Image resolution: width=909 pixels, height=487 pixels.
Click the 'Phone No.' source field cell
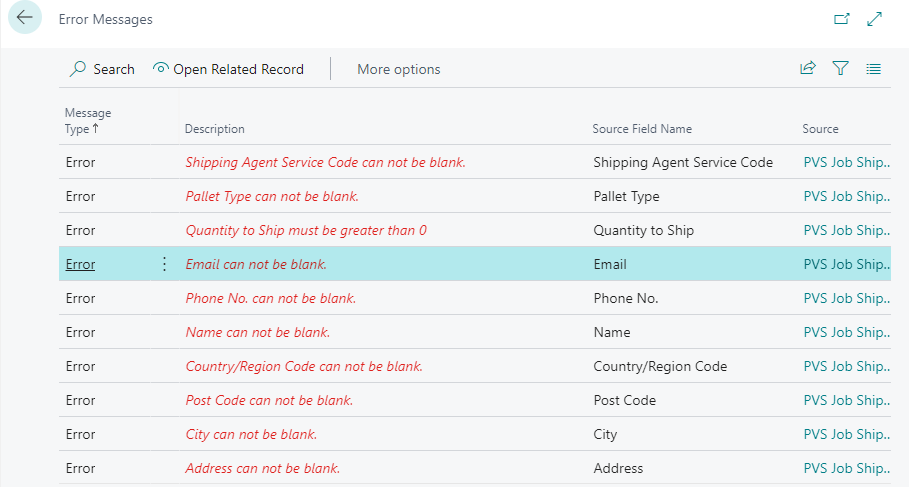click(626, 299)
